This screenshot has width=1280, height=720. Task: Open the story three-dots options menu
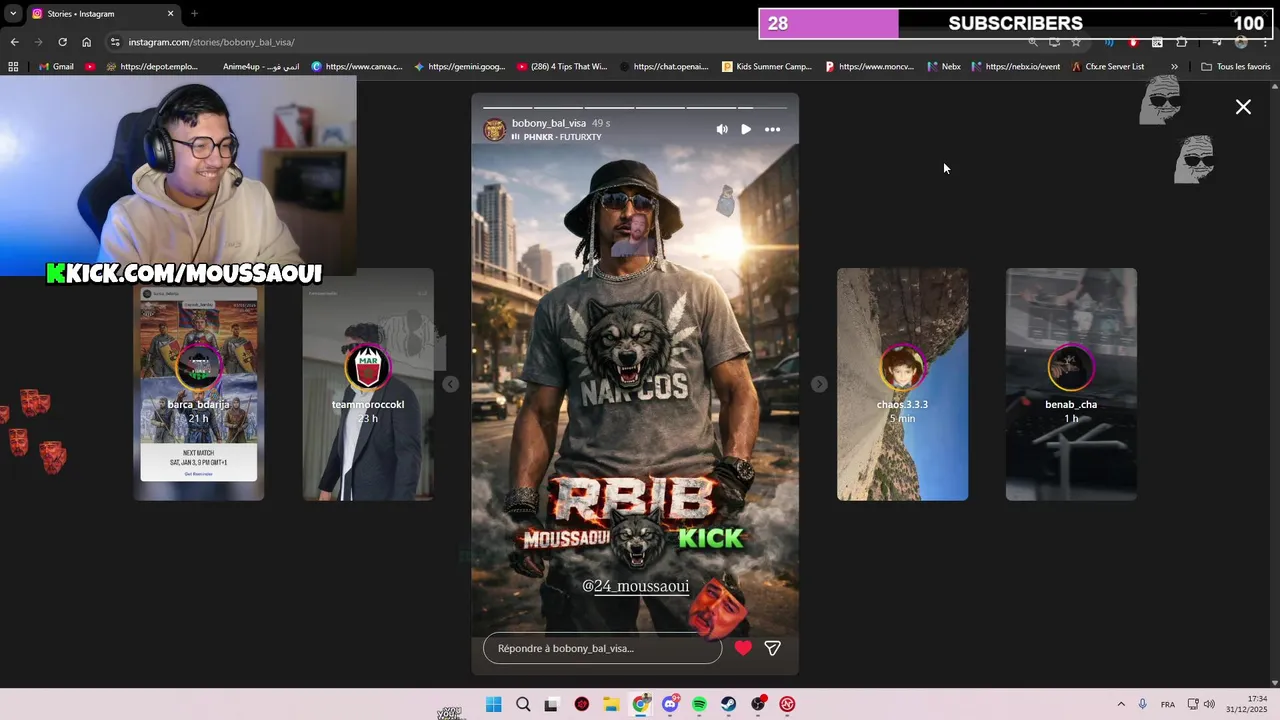coord(772,129)
